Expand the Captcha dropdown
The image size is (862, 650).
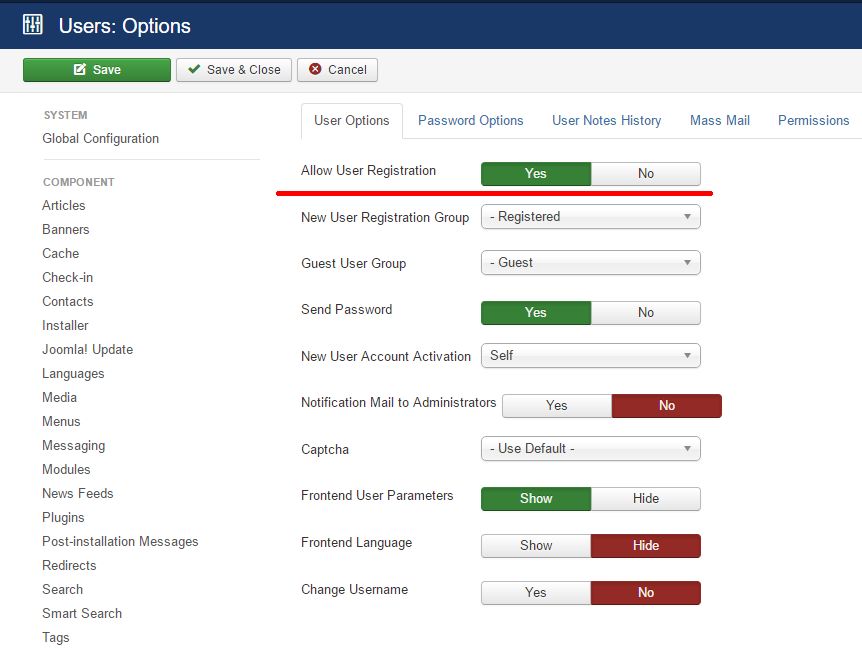pos(590,449)
